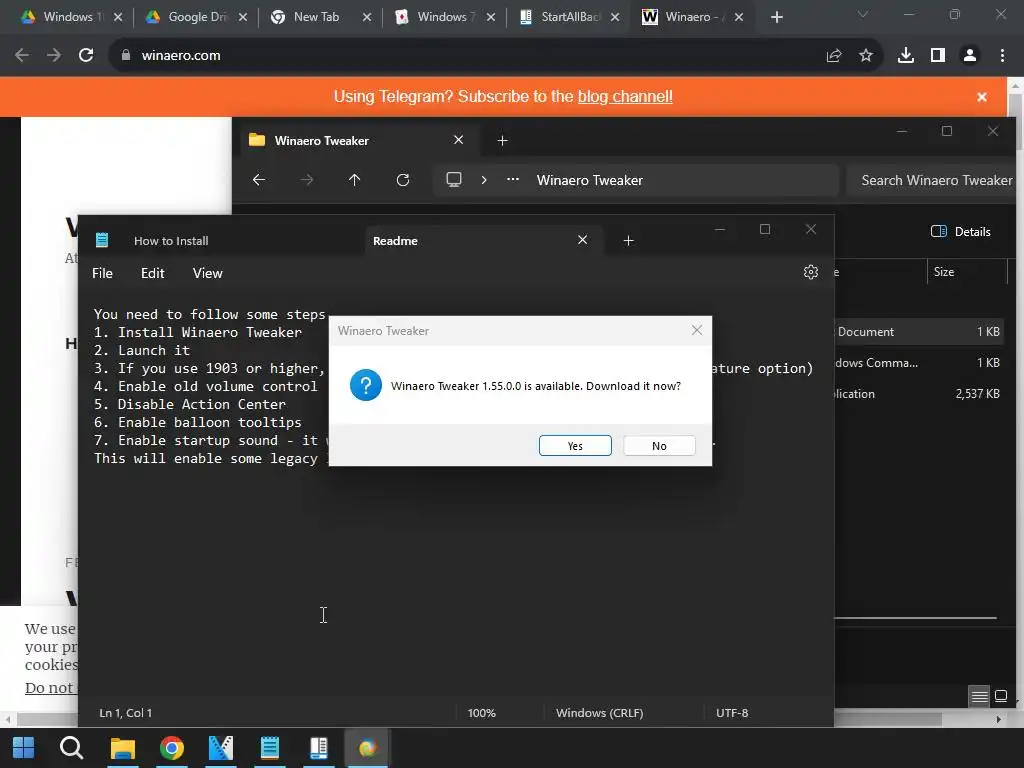This screenshot has width=1024, height=768.
Task: Click the This PC monitor icon in Explorer address bar
Action: 453,180
